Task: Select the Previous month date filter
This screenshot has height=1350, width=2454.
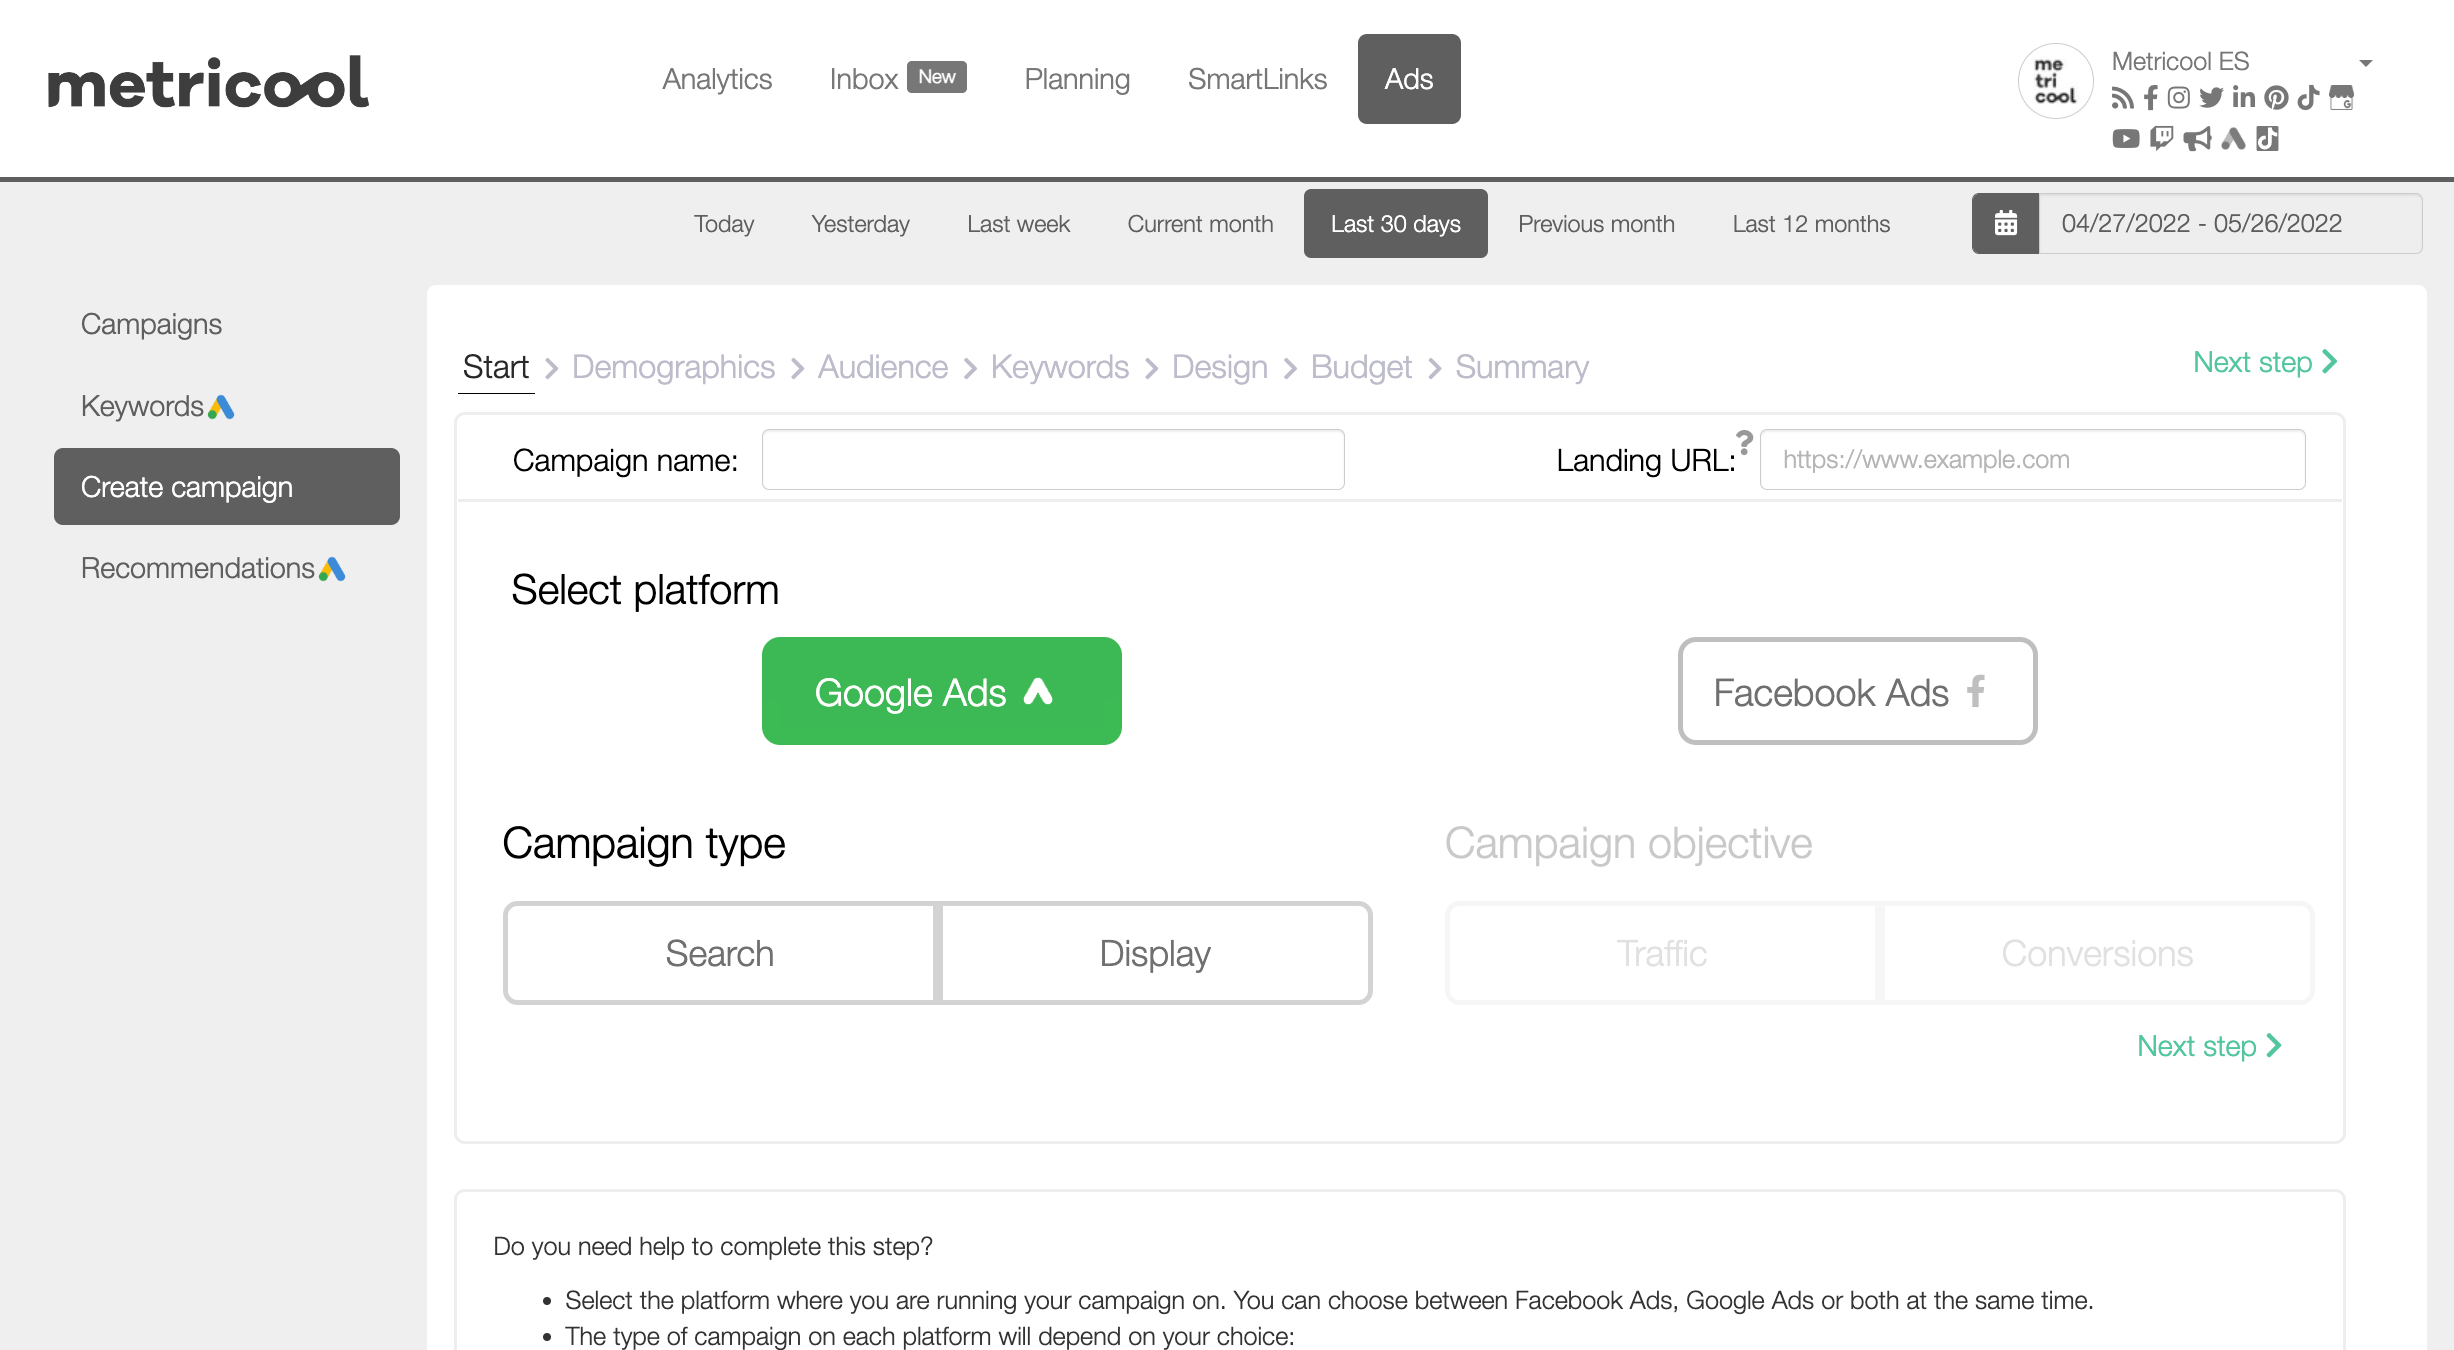Action: click(x=1596, y=224)
